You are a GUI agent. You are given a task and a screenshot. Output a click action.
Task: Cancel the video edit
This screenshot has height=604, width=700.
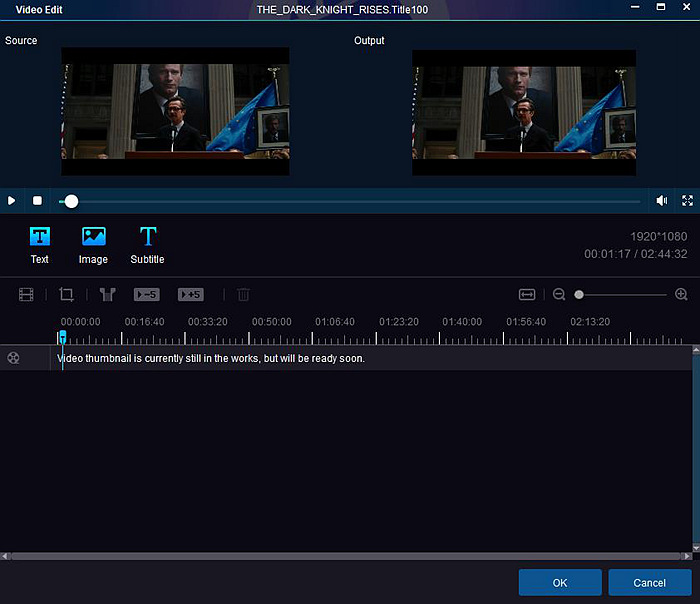click(x=650, y=583)
